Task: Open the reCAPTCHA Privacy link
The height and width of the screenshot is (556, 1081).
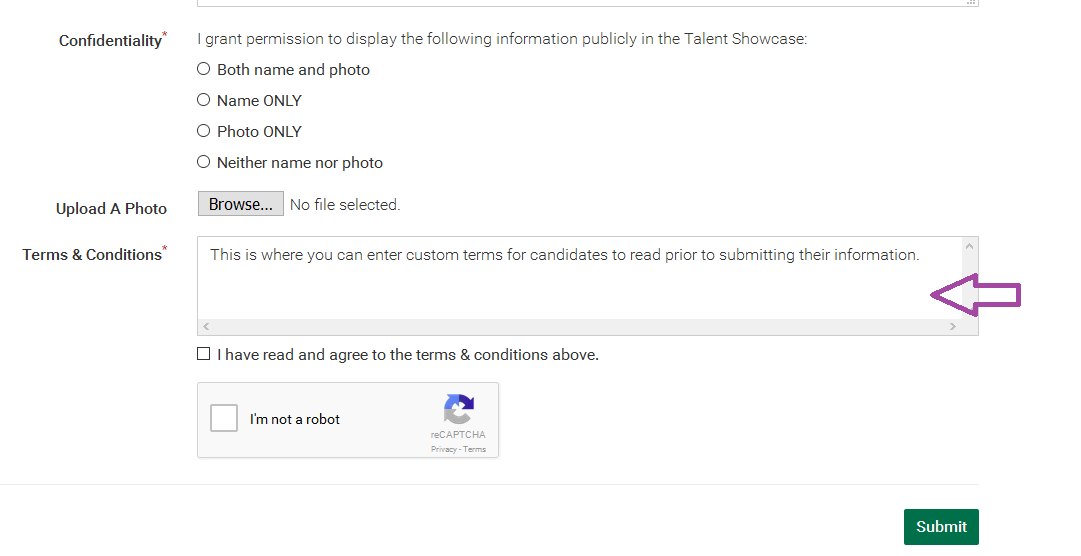Action: click(444, 449)
